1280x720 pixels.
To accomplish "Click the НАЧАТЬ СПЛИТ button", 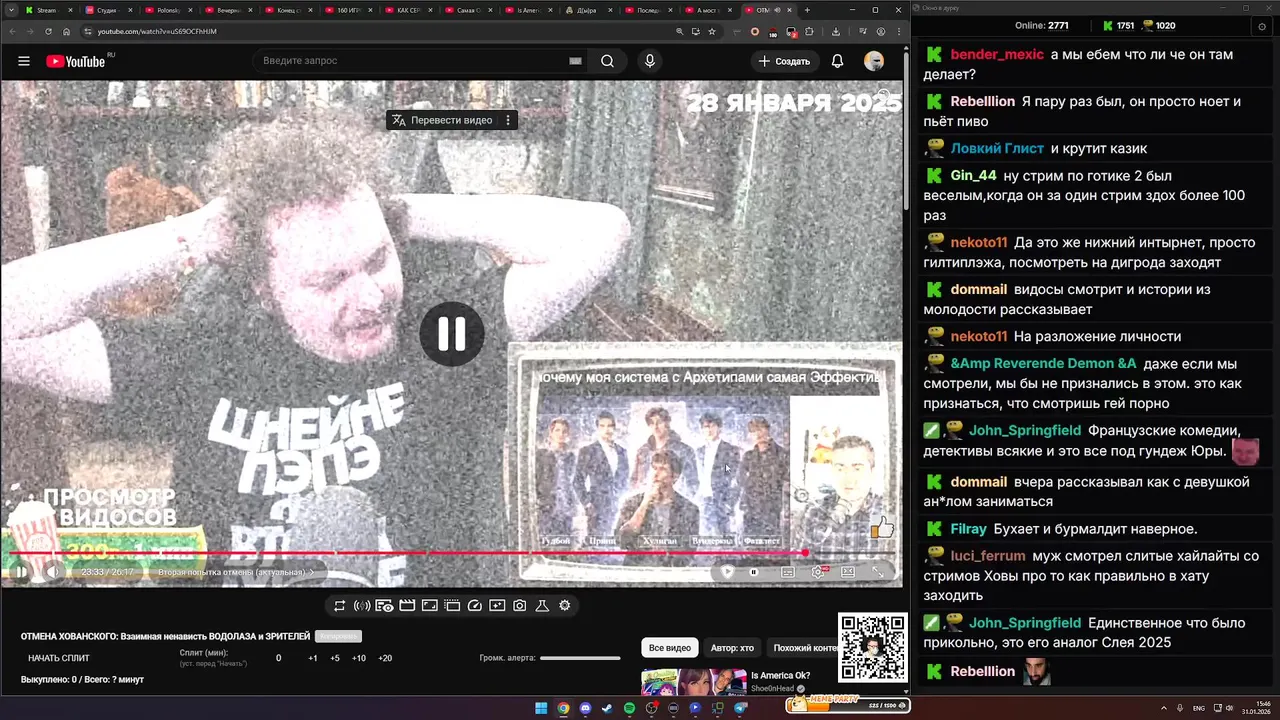I will [59, 658].
